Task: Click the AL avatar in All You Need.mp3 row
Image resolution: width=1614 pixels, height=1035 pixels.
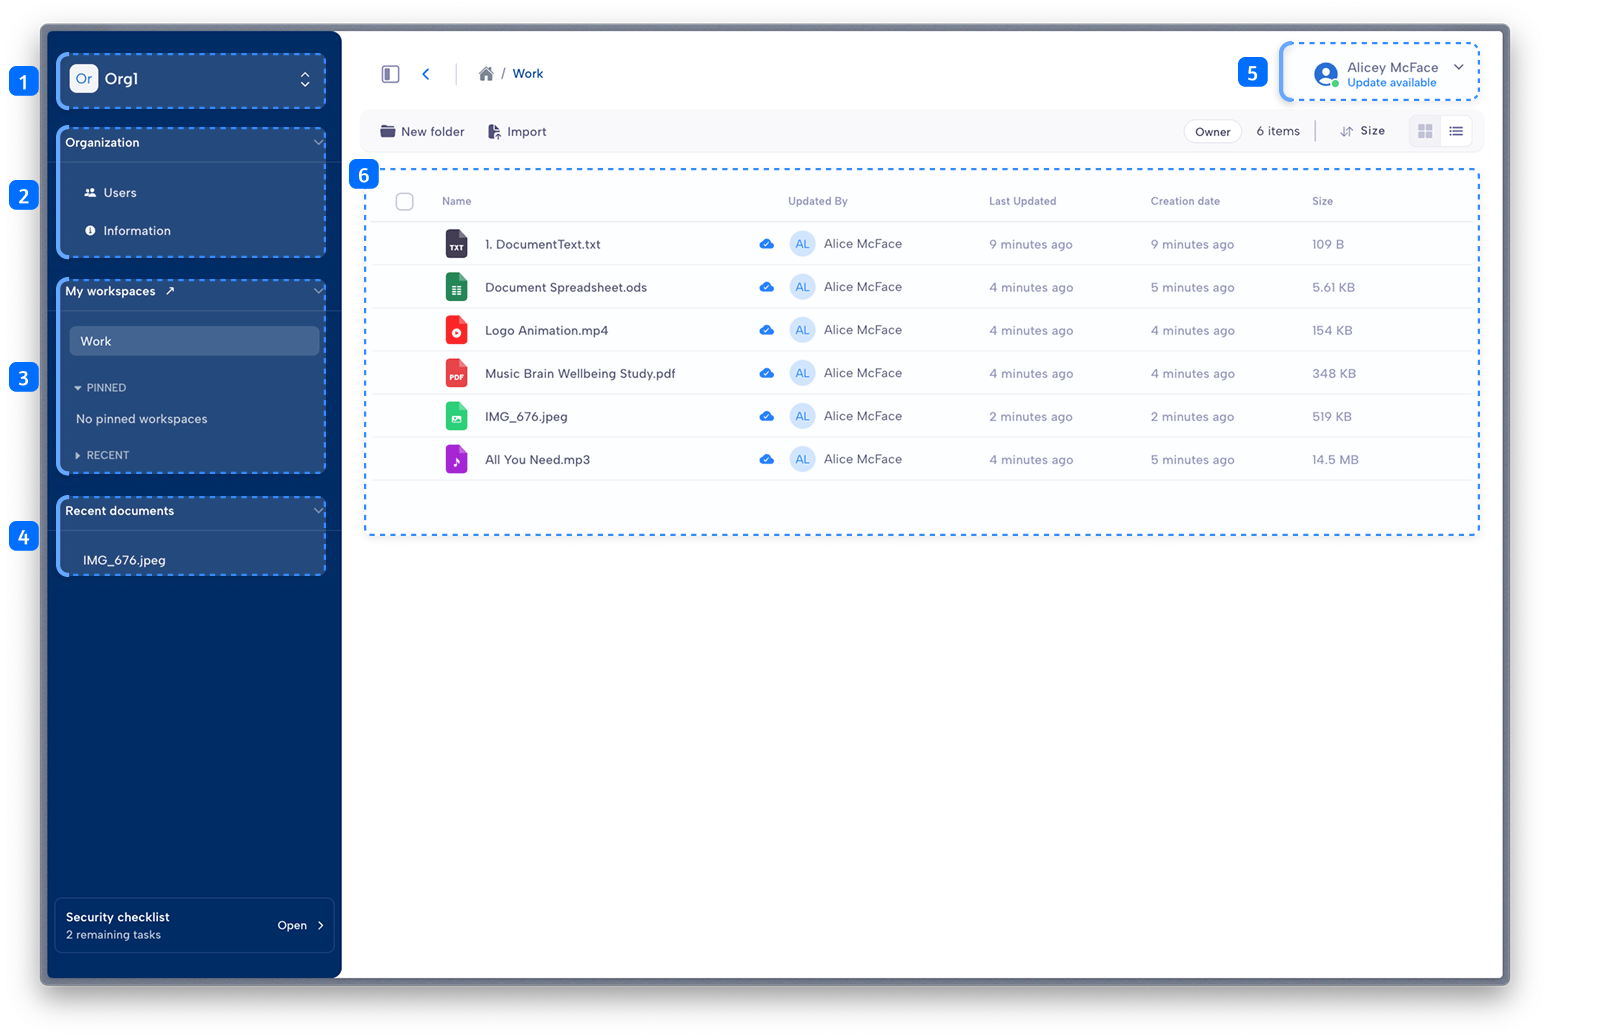Action: 802,459
